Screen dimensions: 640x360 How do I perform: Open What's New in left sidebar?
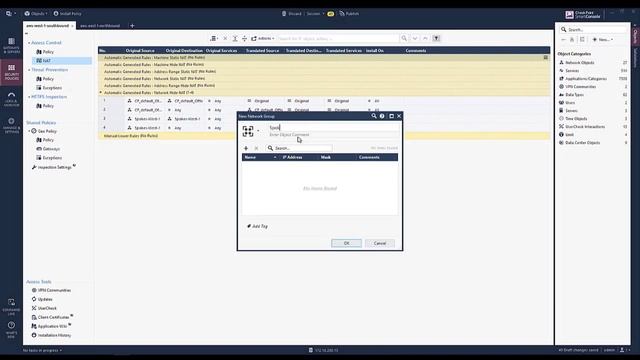pos(11,330)
